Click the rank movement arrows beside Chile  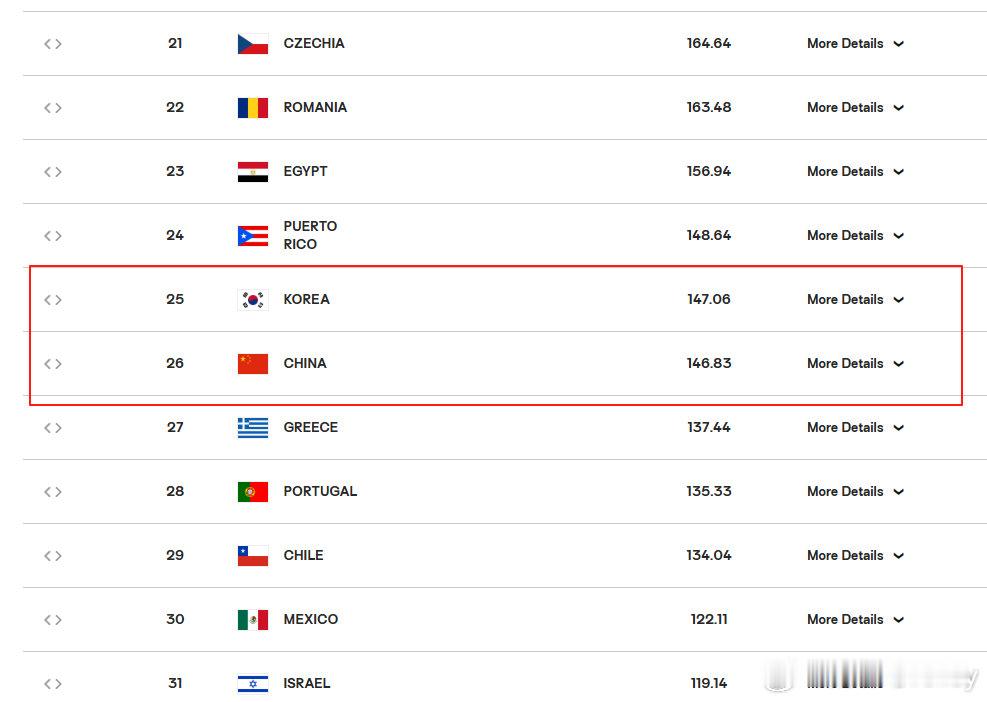click(53, 556)
